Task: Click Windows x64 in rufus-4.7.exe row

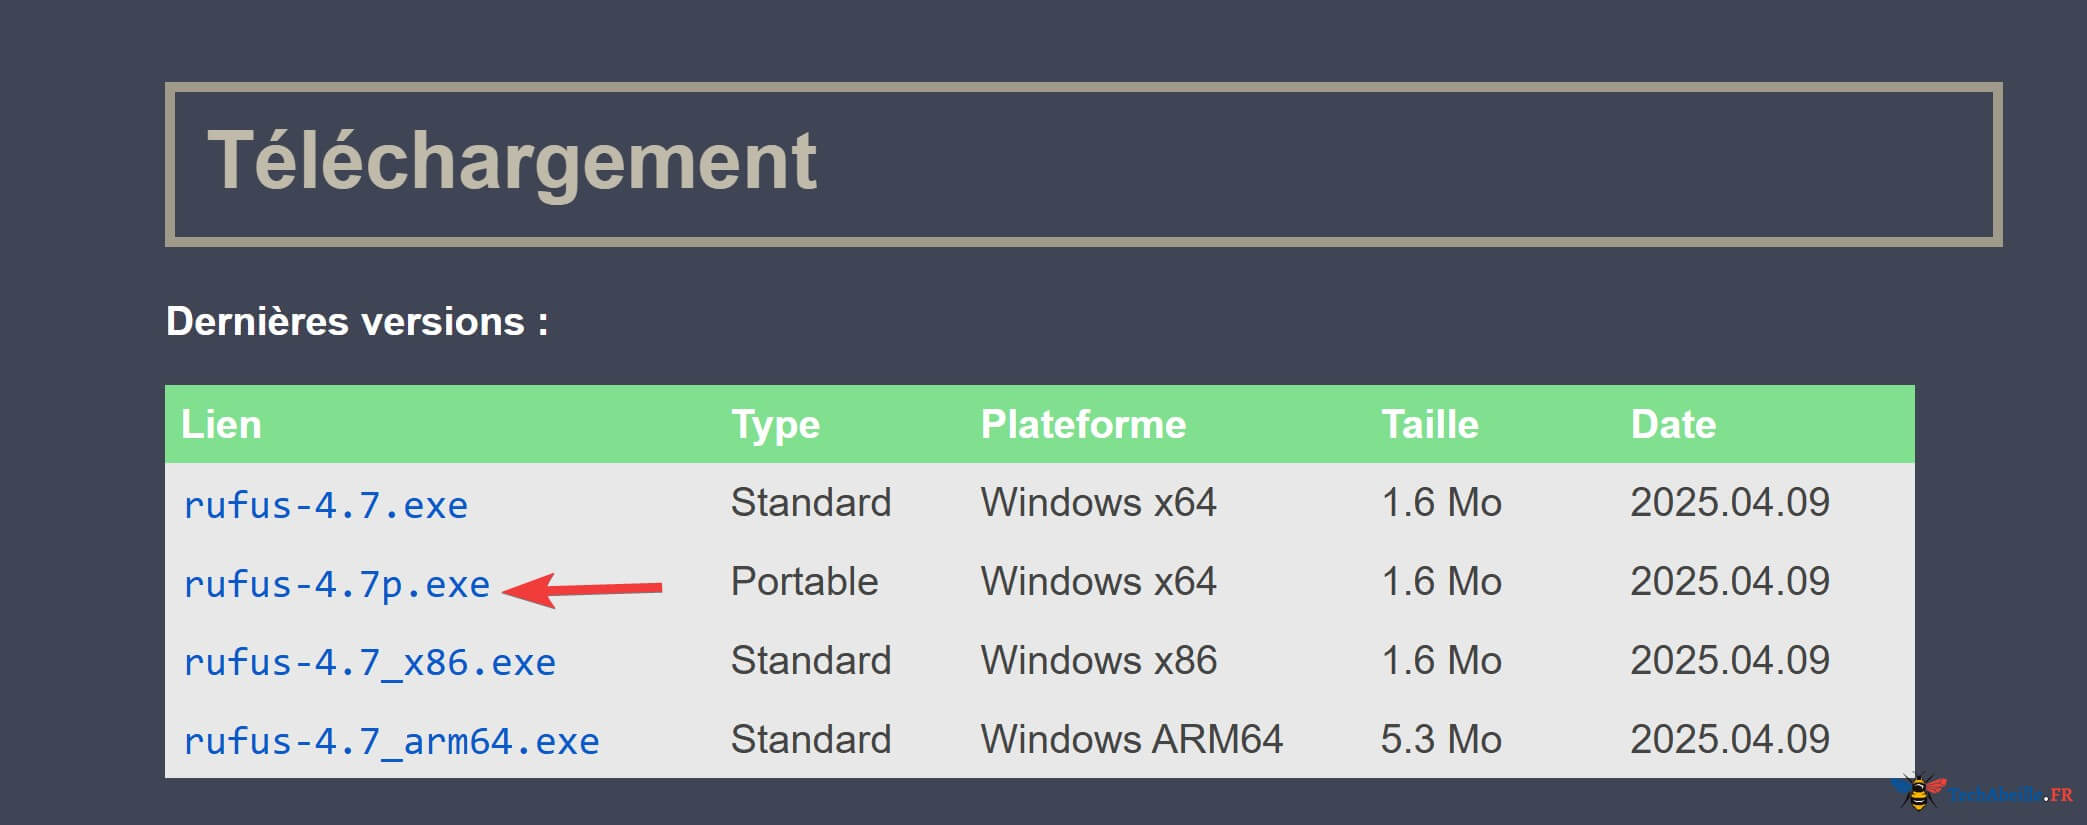Action: (1098, 502)
